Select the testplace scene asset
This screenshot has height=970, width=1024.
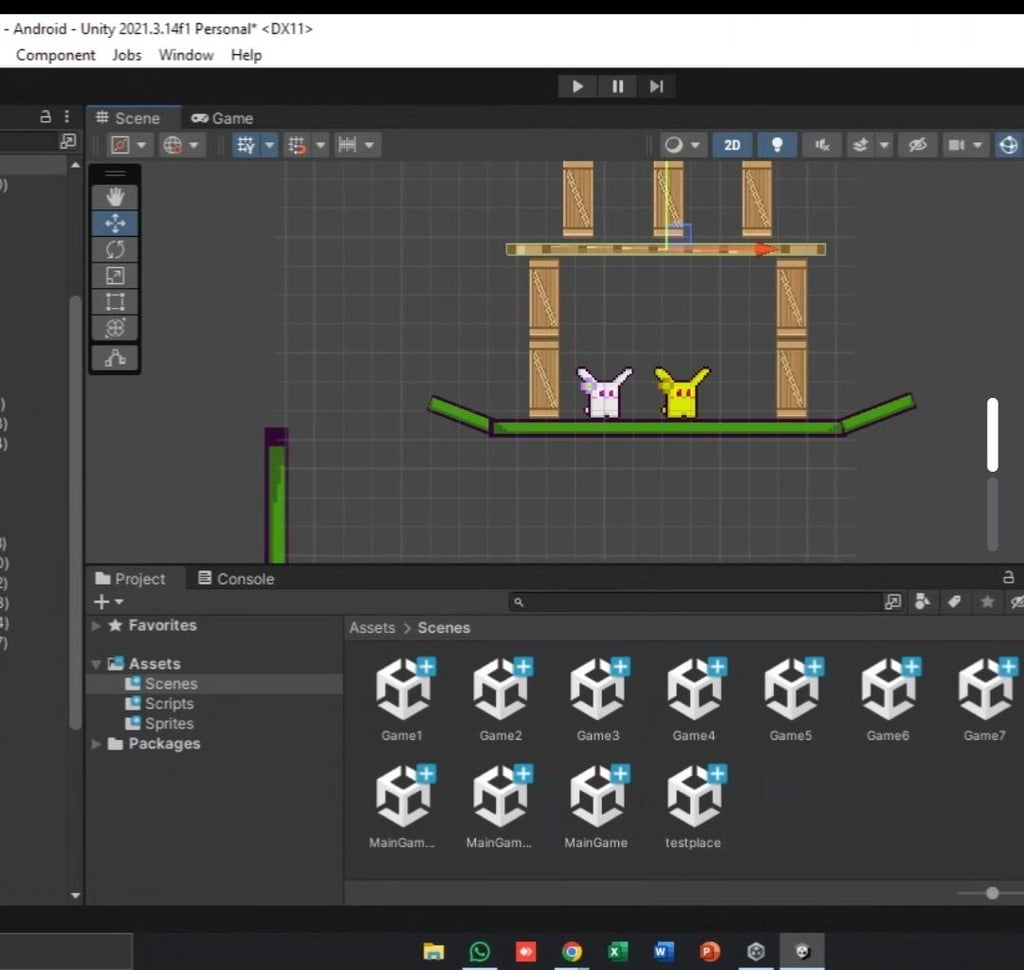click(694, 807)
